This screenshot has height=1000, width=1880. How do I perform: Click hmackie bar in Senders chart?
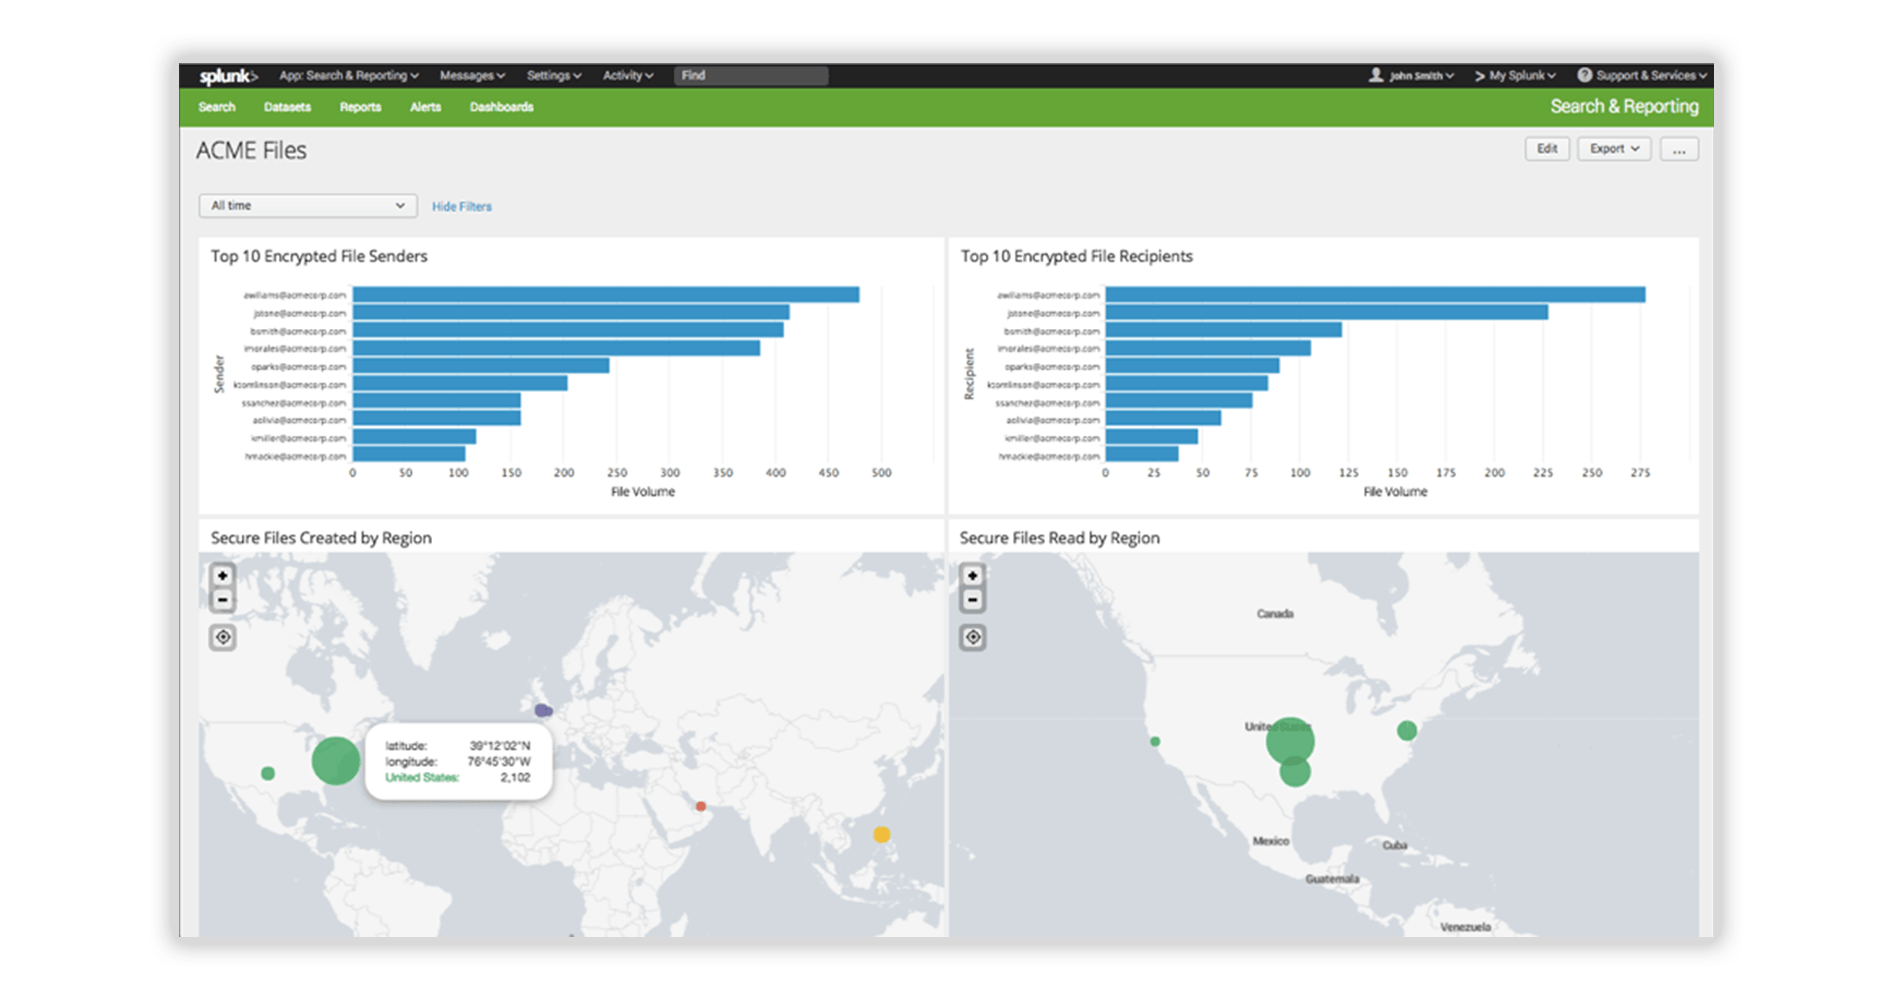point(409,455)
